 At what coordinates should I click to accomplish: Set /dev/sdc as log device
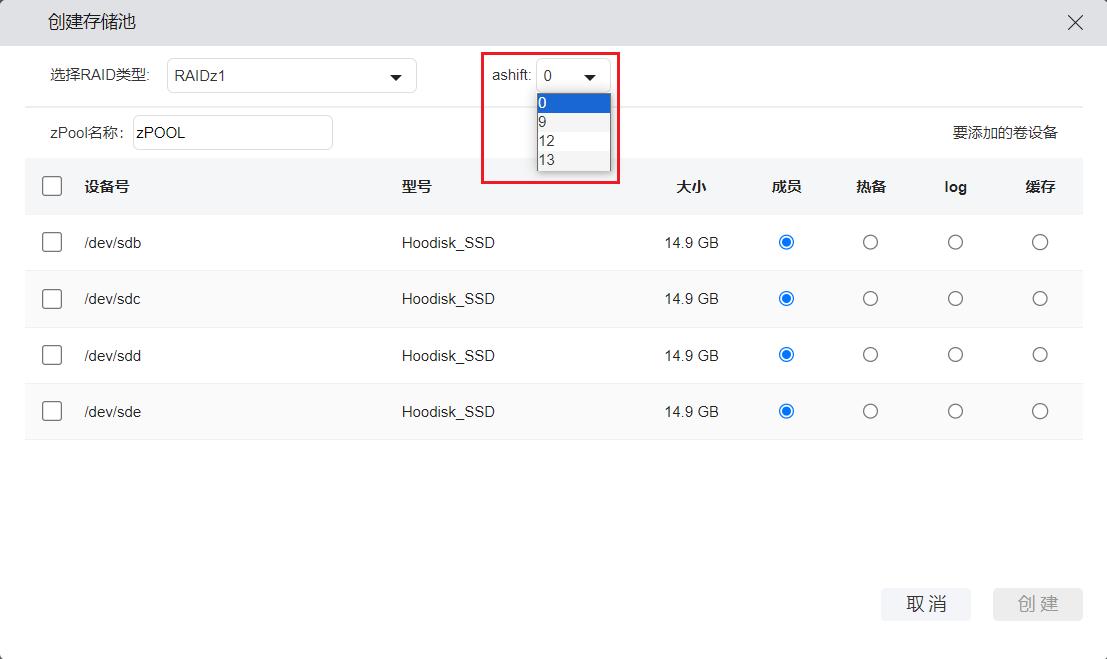click(955, 298)
